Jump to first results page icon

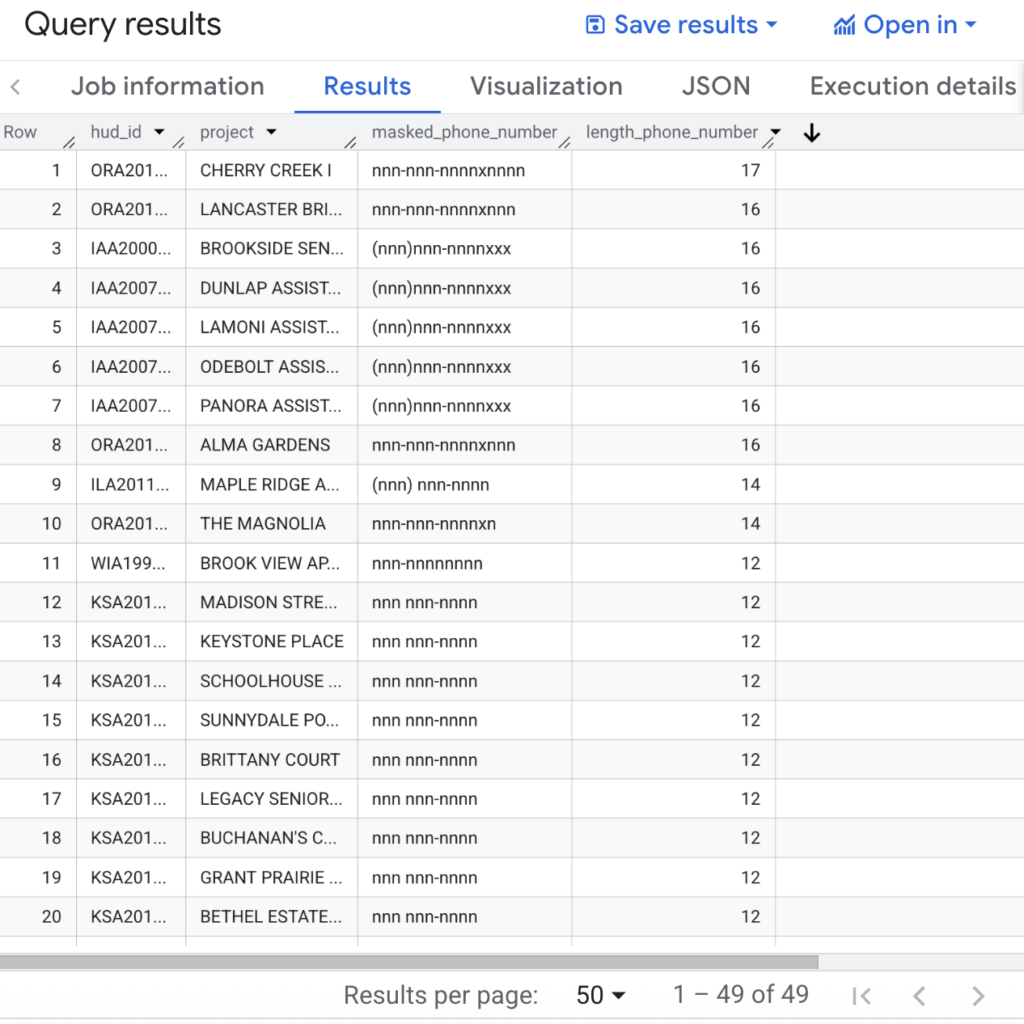pos(861,995)
